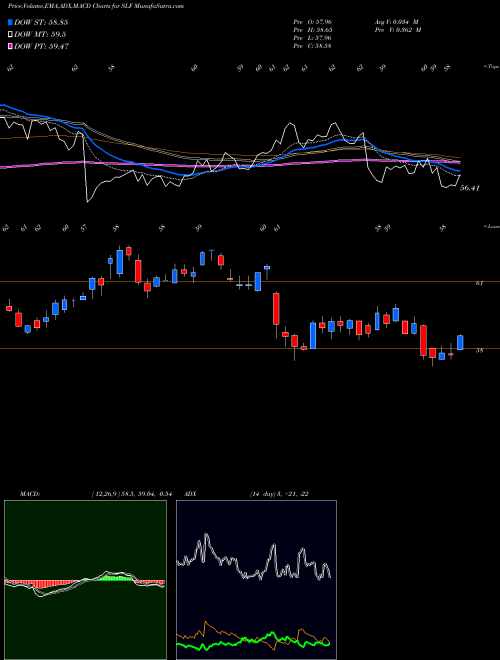Select the chart title mentioning MunafaSutra.com

tap(96, 6)
